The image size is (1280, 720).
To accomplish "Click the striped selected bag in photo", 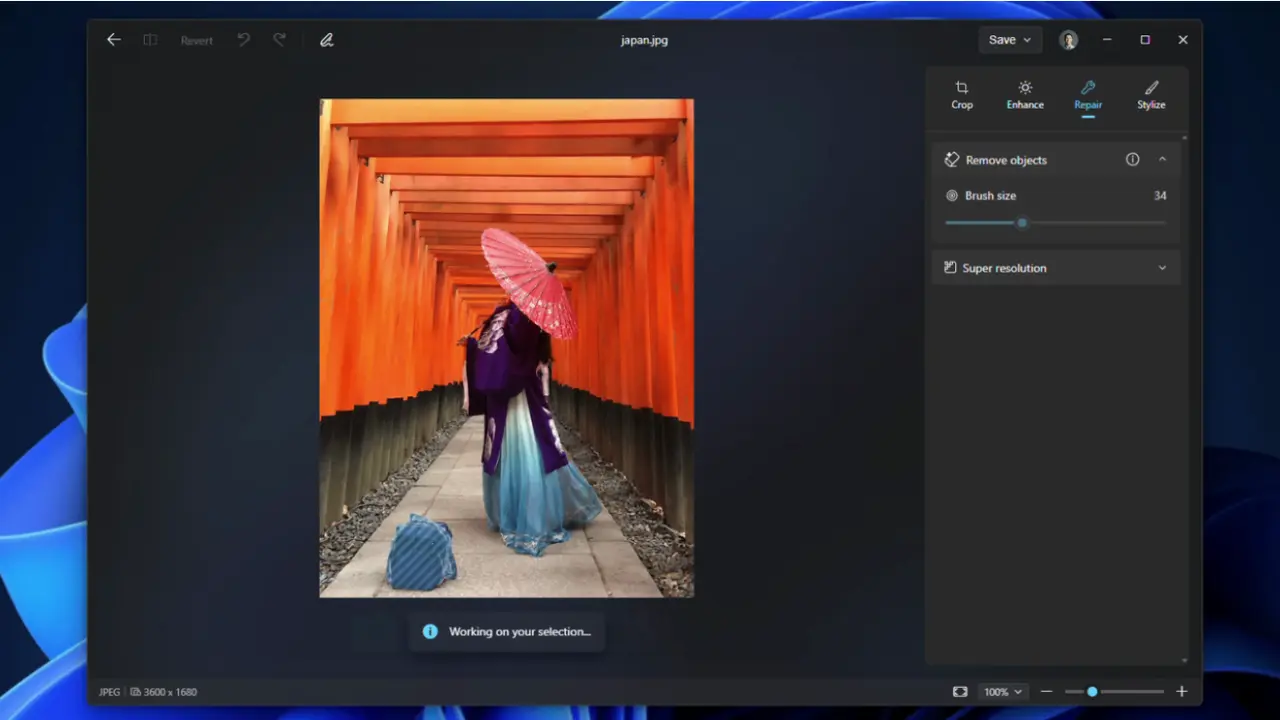I will 421,553.
